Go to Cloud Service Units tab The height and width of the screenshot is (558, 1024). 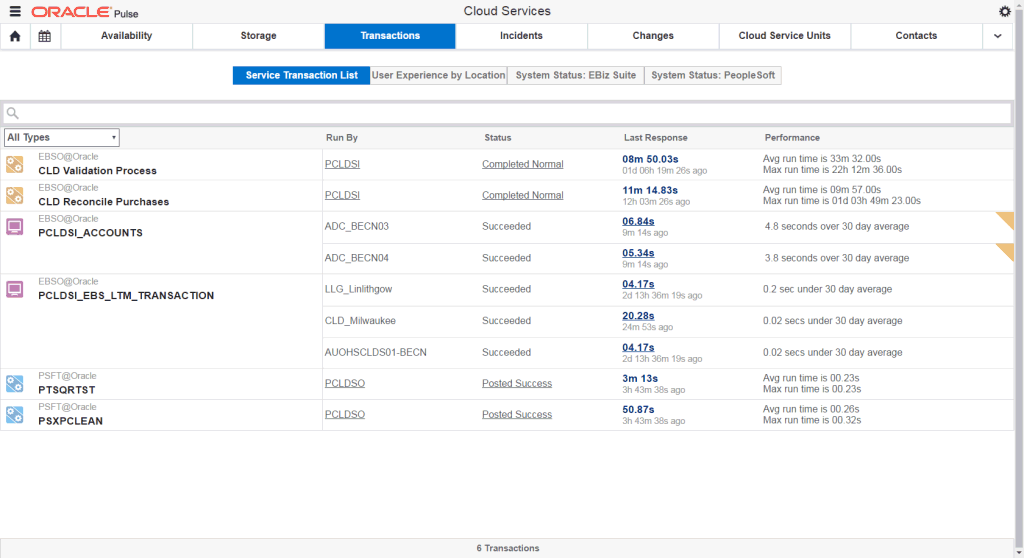[784, 36]
